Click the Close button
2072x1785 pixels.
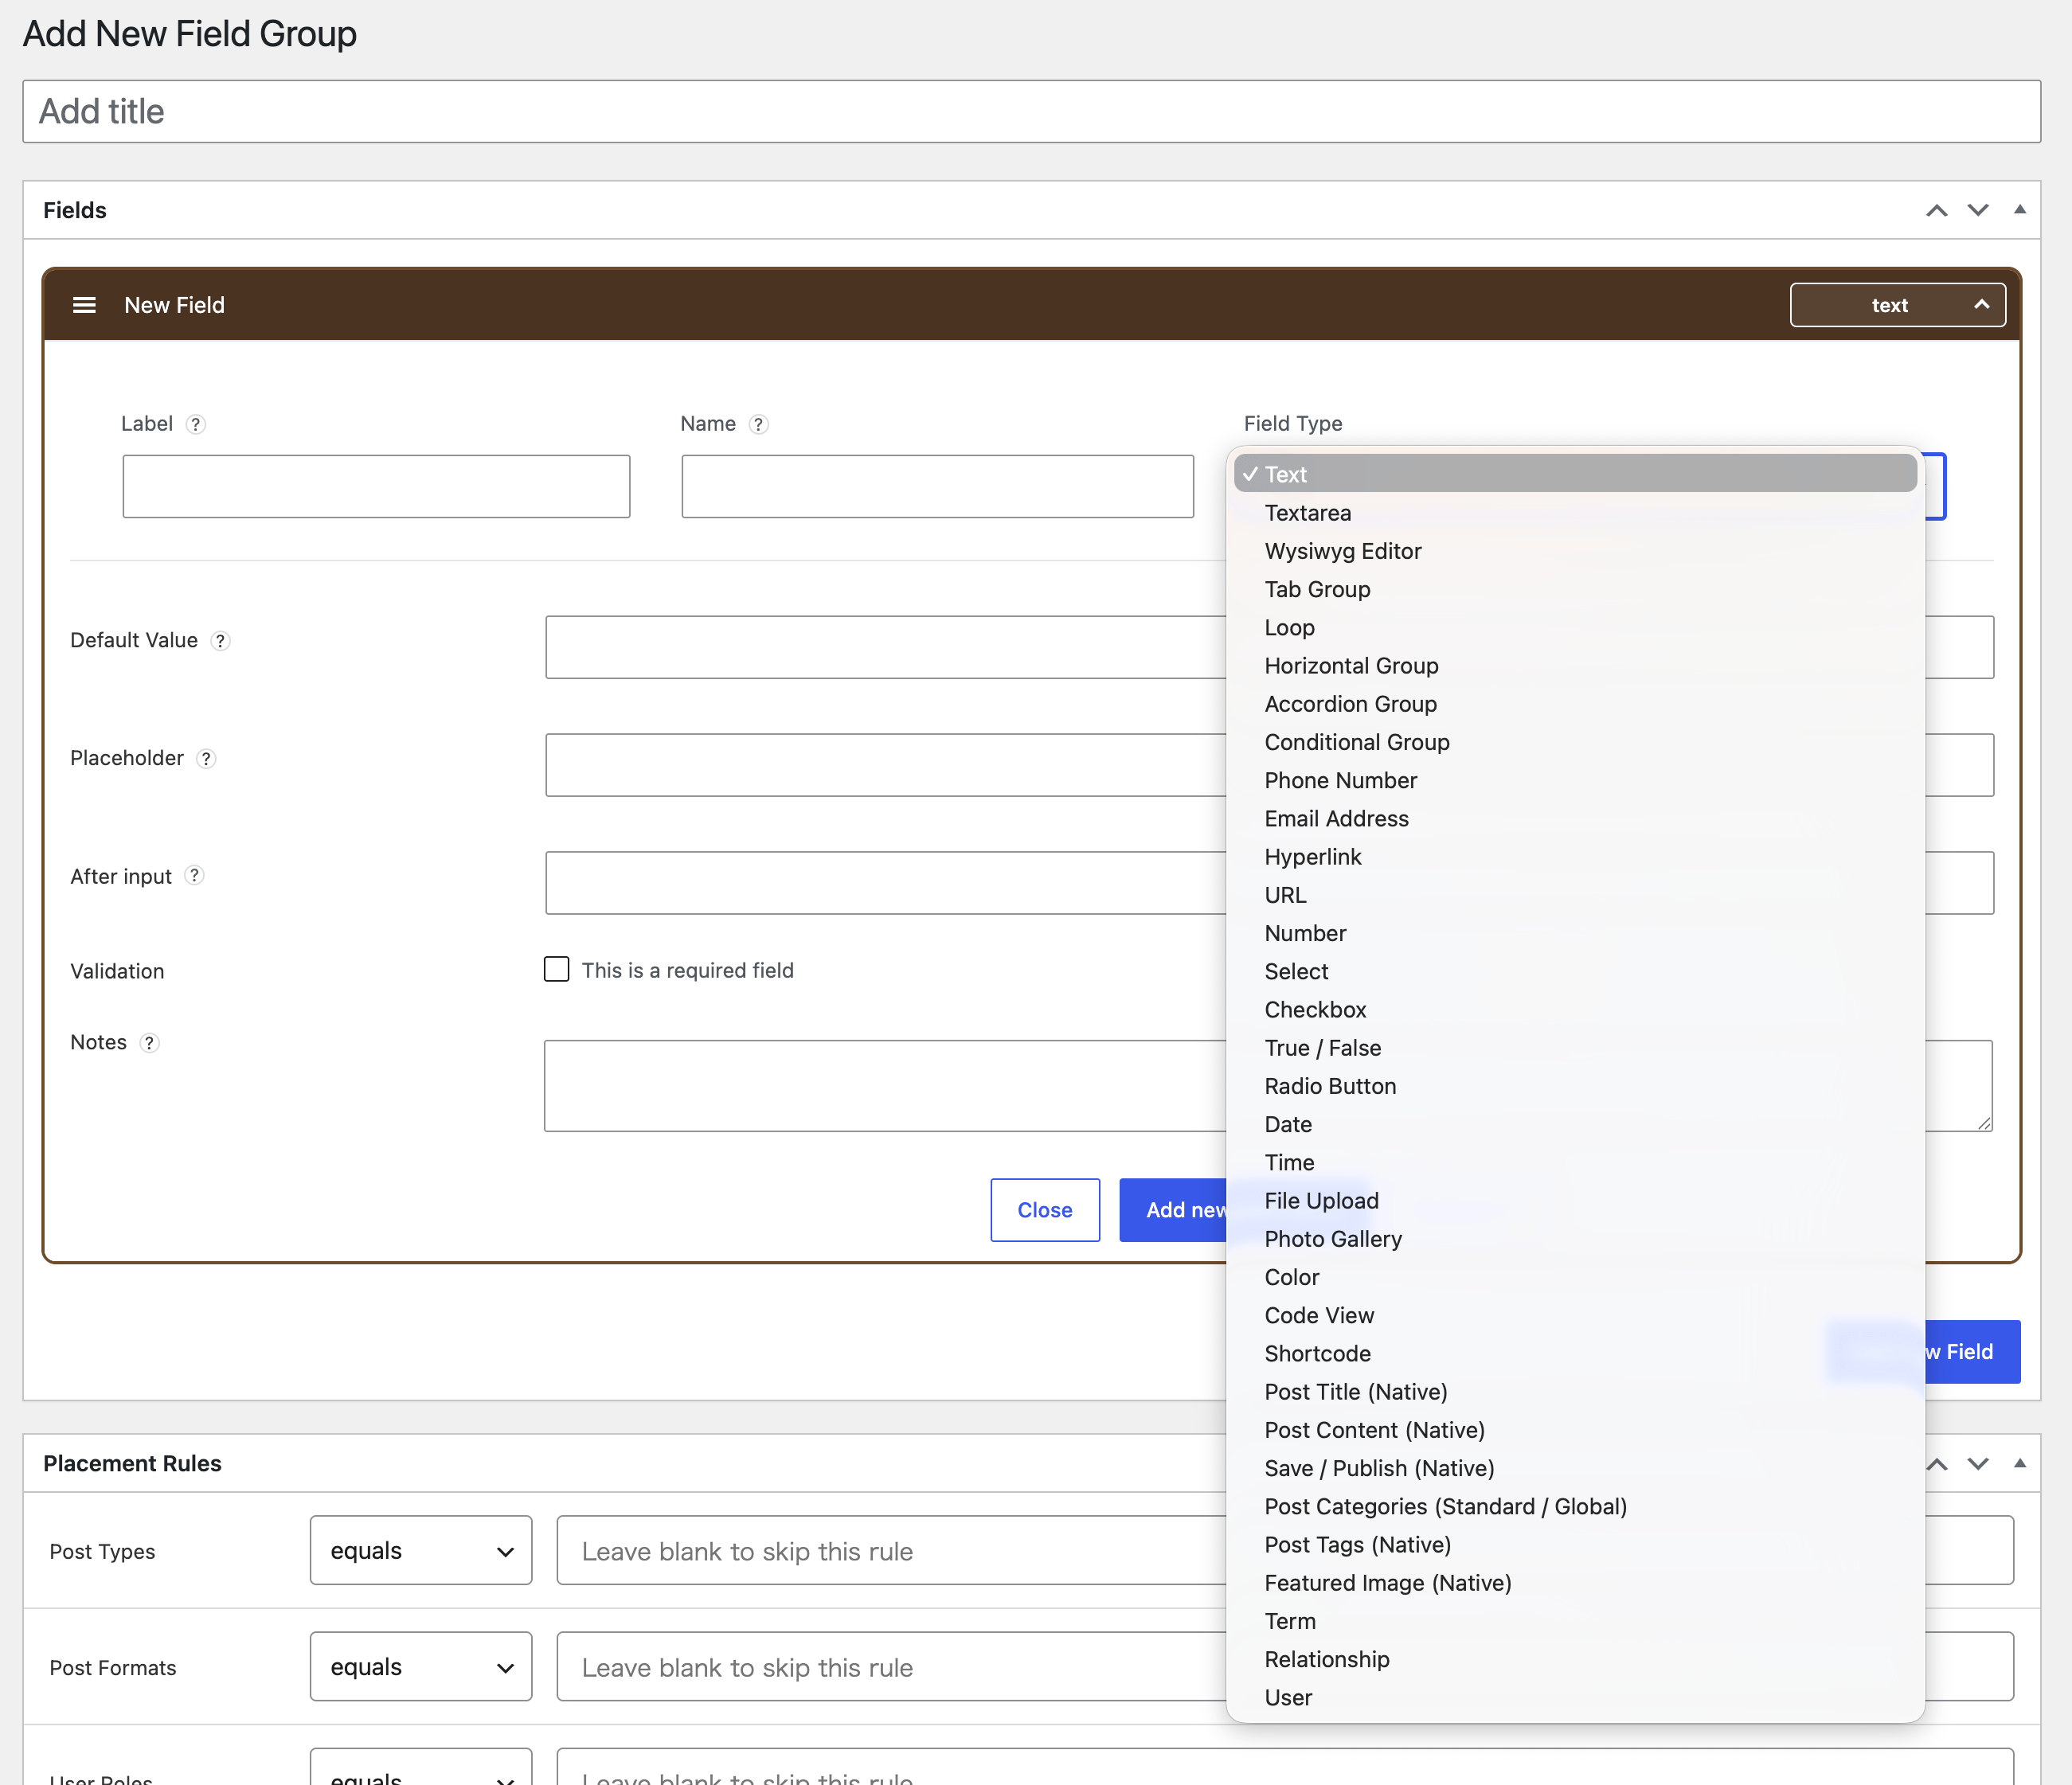(1045, 1210)
